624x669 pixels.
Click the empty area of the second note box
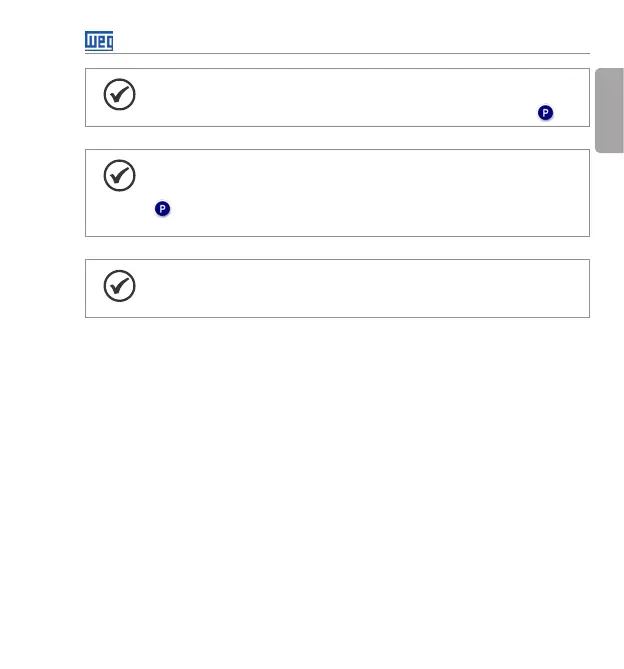[370, 192]
